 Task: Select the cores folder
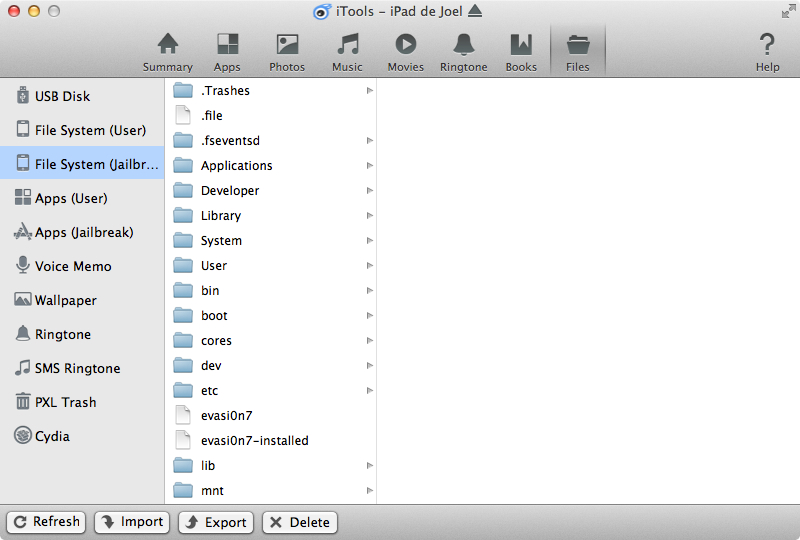pos(271,340)
